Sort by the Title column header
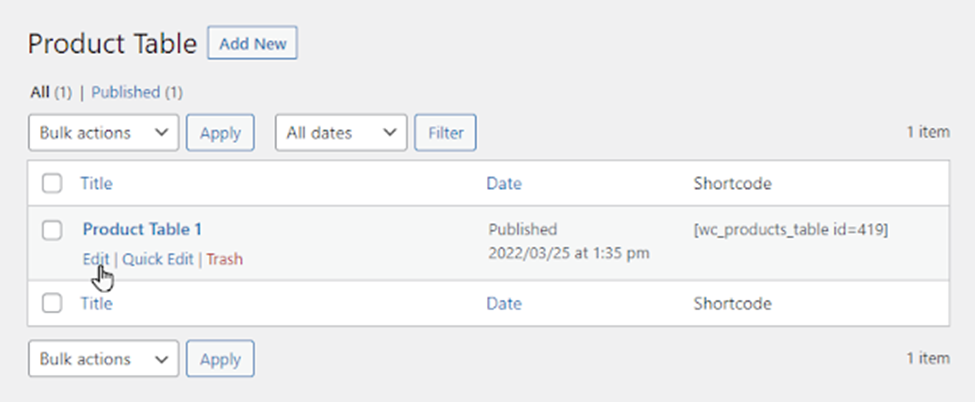 coord(96,184)
